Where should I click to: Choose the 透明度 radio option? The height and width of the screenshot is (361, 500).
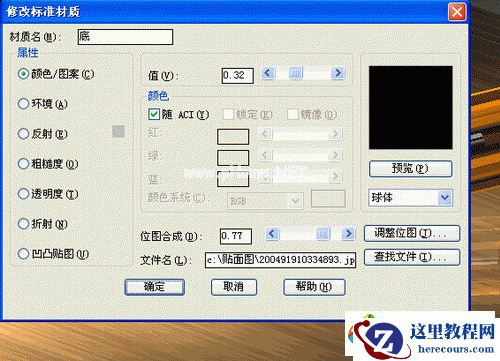tap(23, 194)
